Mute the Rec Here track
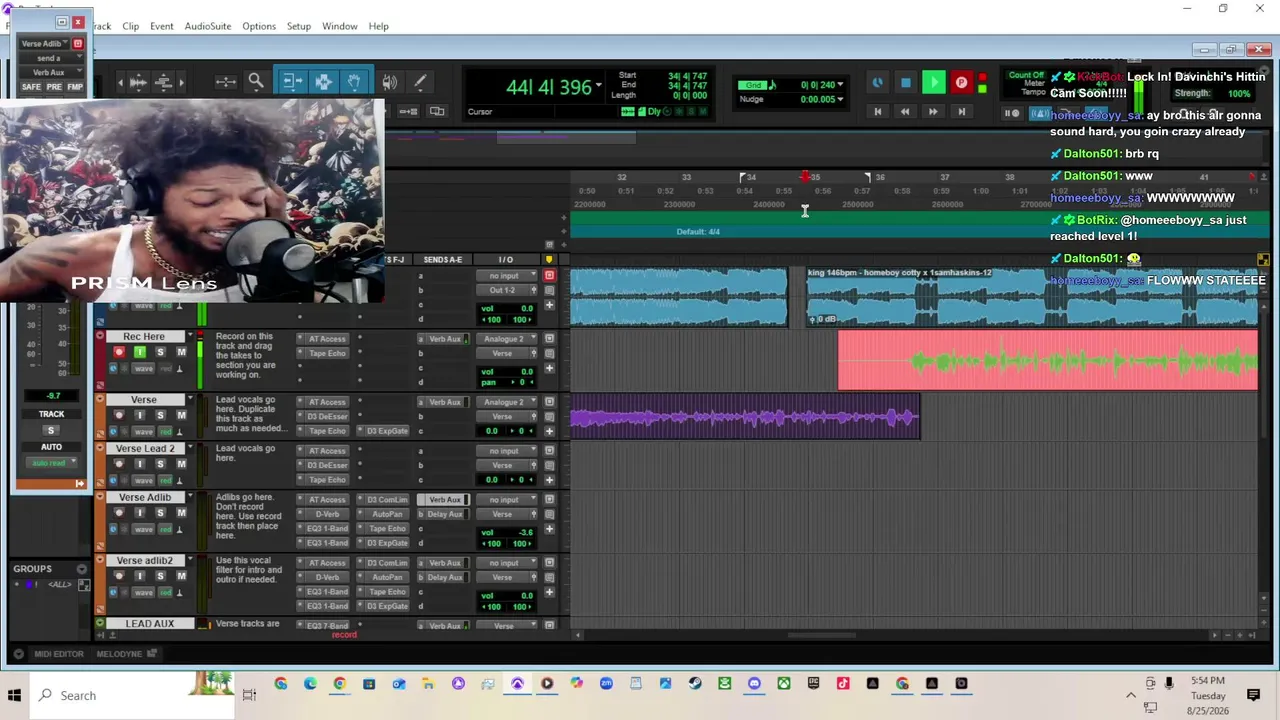 181,352
